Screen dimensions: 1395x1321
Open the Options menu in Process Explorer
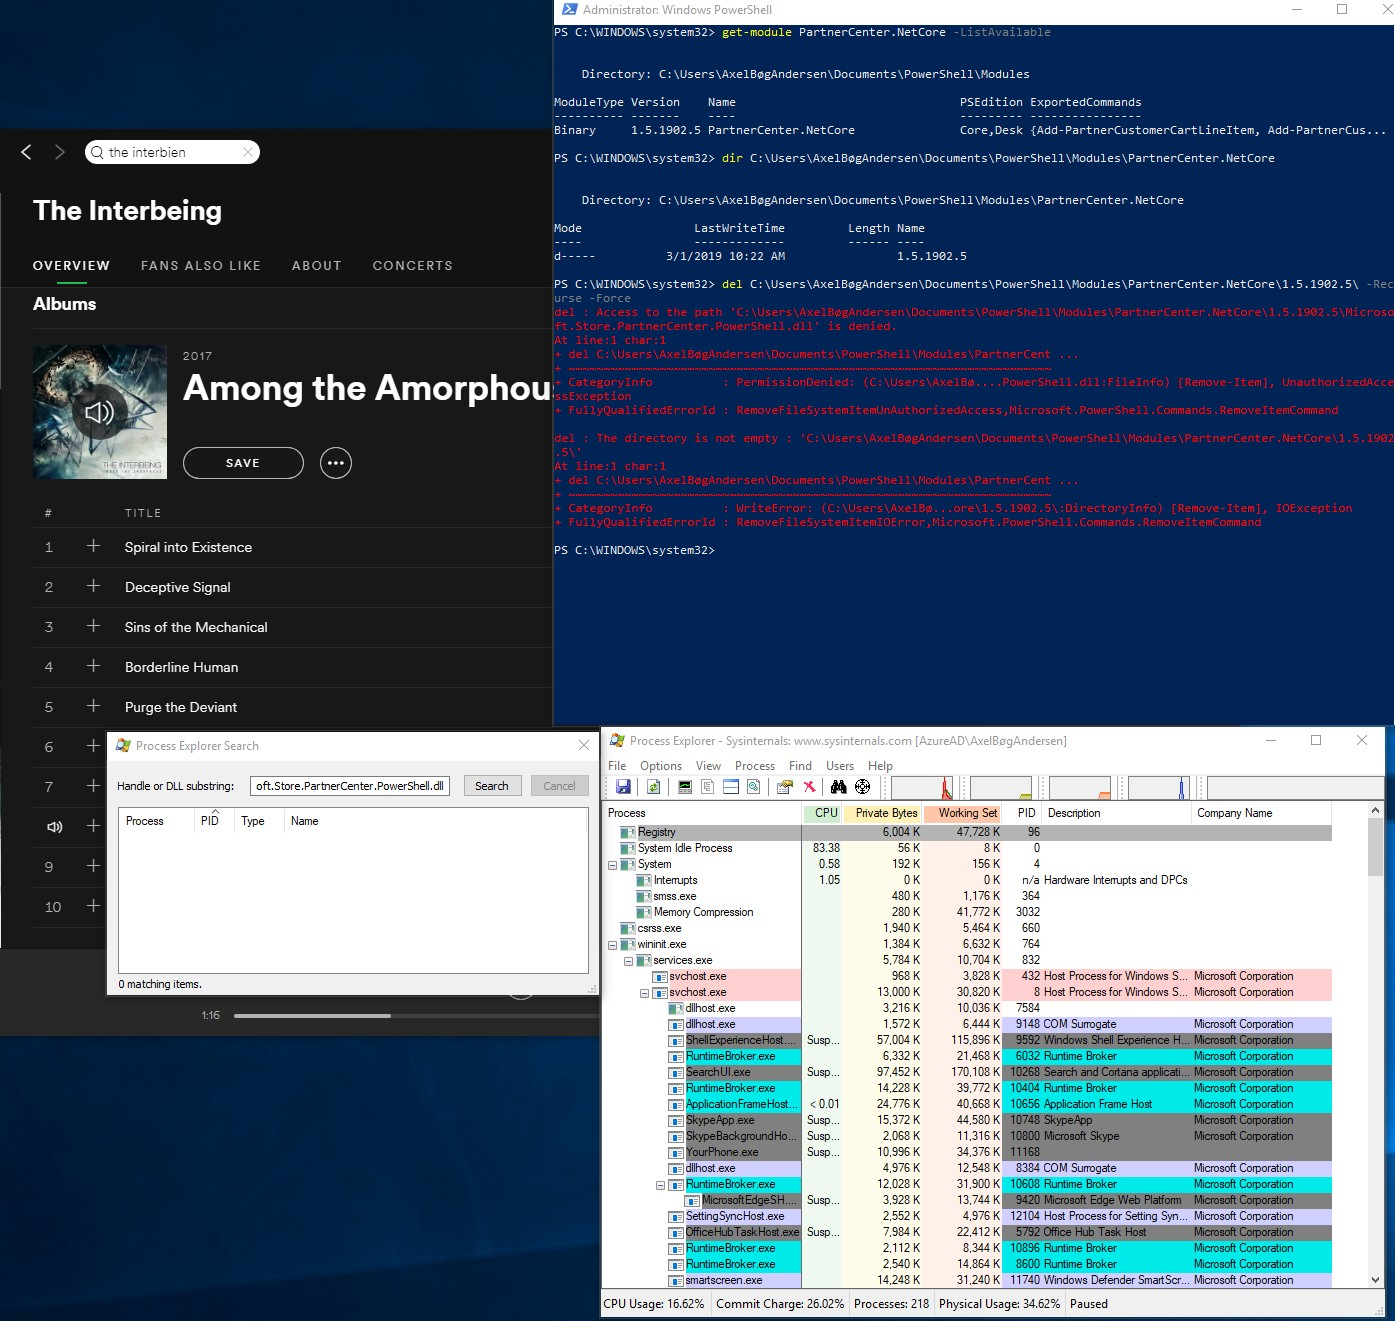pos(661,765)
